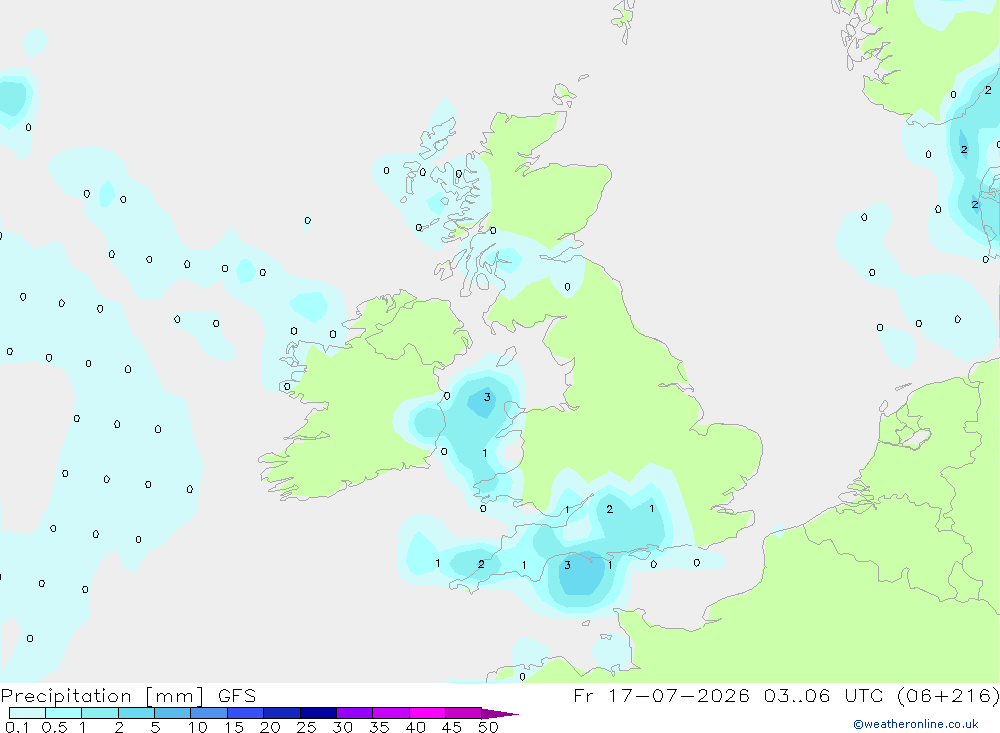The width and height of the screenshot is (1000, 733).
Task: Click the 10–15 mm legend color box
Action: [x=209, y=713]
